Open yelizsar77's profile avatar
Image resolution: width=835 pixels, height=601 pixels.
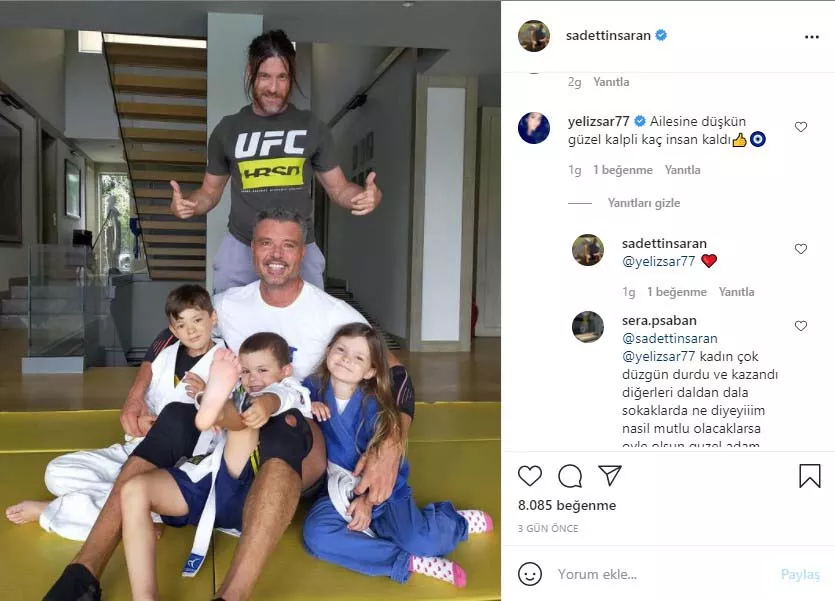pyautogui.click(x=534, y=128)
